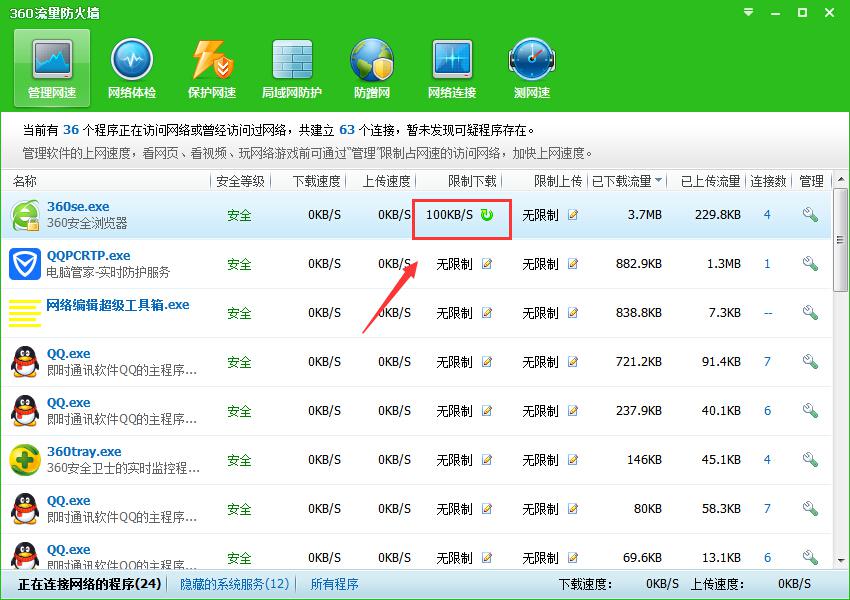Open the 局域网防护 firewall icon
Image resolution: width=850 pixels, height=600 pixels.
292,68
